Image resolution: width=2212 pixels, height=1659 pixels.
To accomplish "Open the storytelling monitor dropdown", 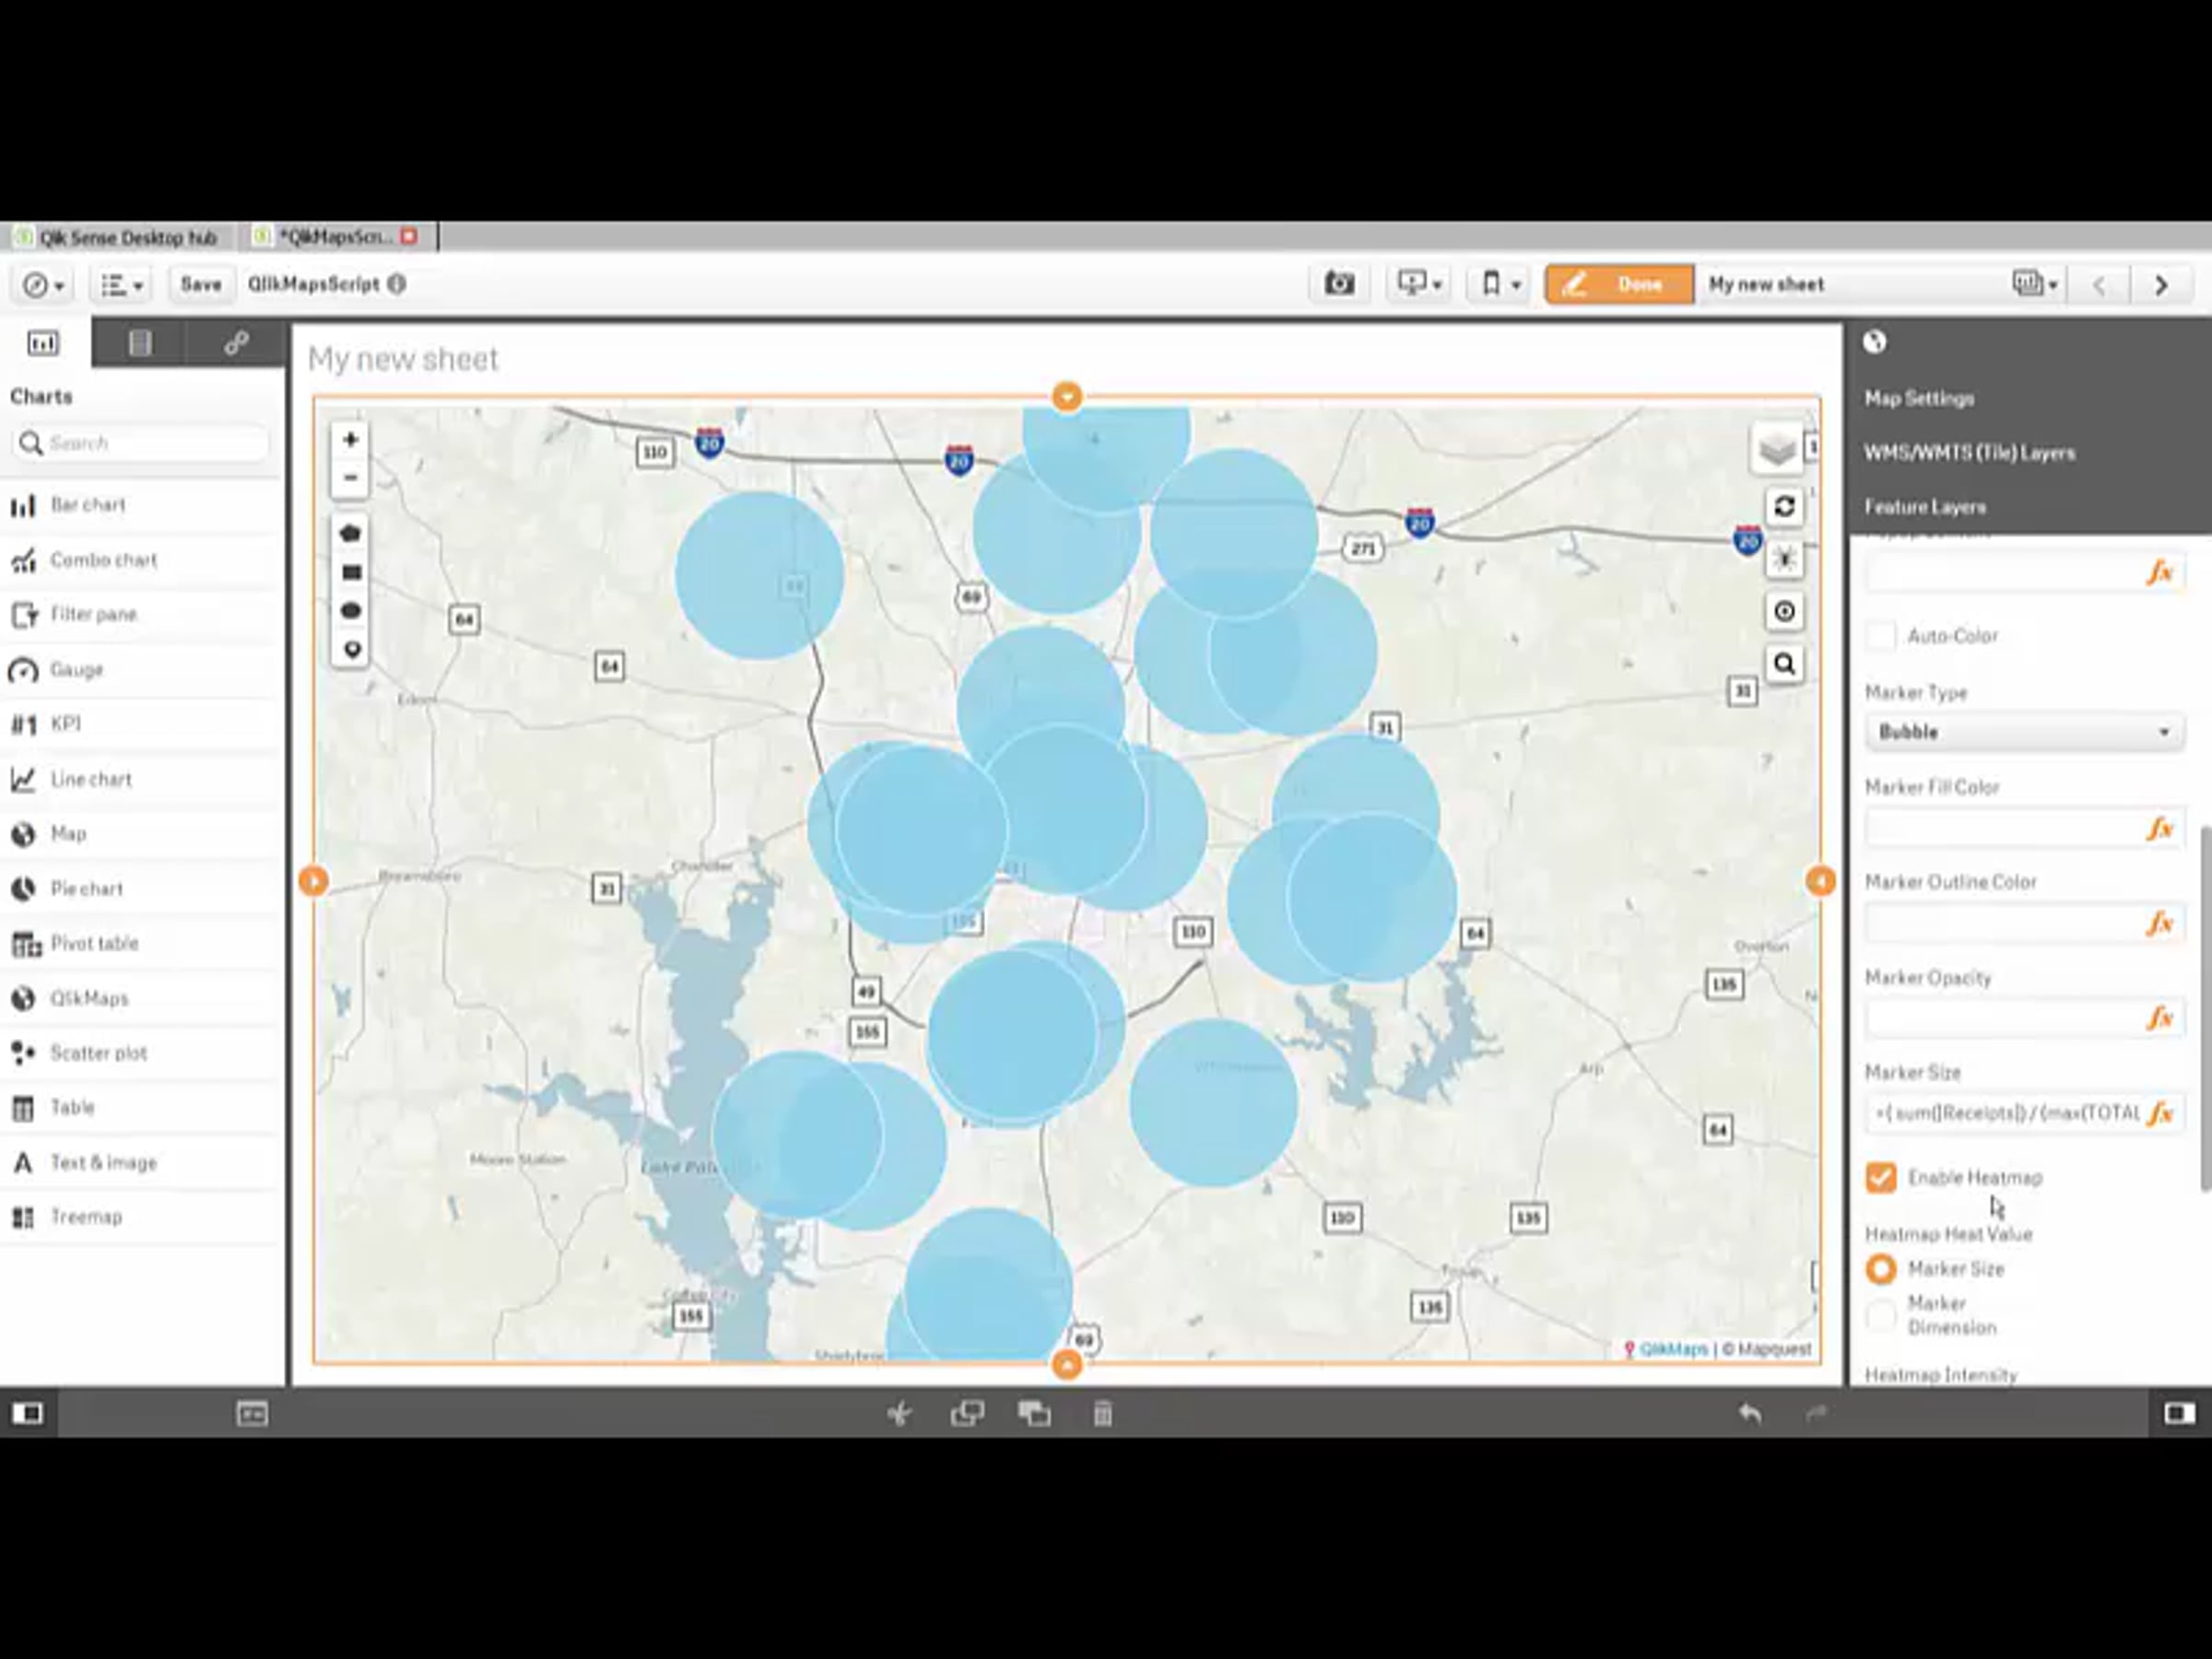I will 1419,284.
